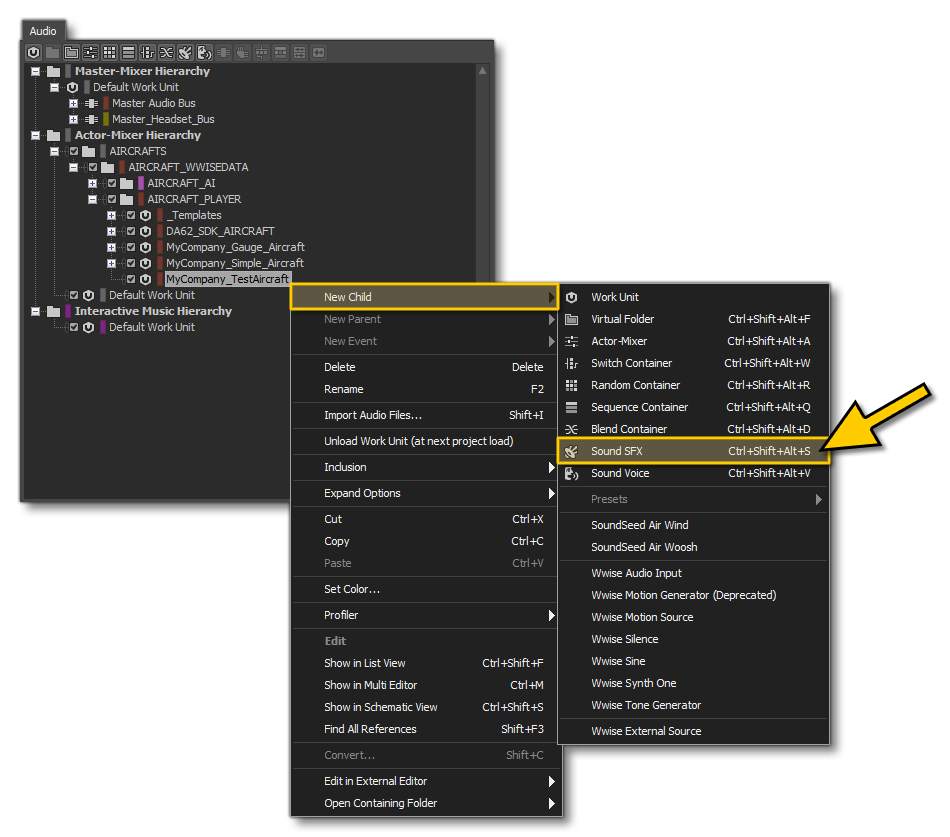Select the Sequence Container filter icon
950x837 pixels.
pyautogui.click(x=127, y=52)
